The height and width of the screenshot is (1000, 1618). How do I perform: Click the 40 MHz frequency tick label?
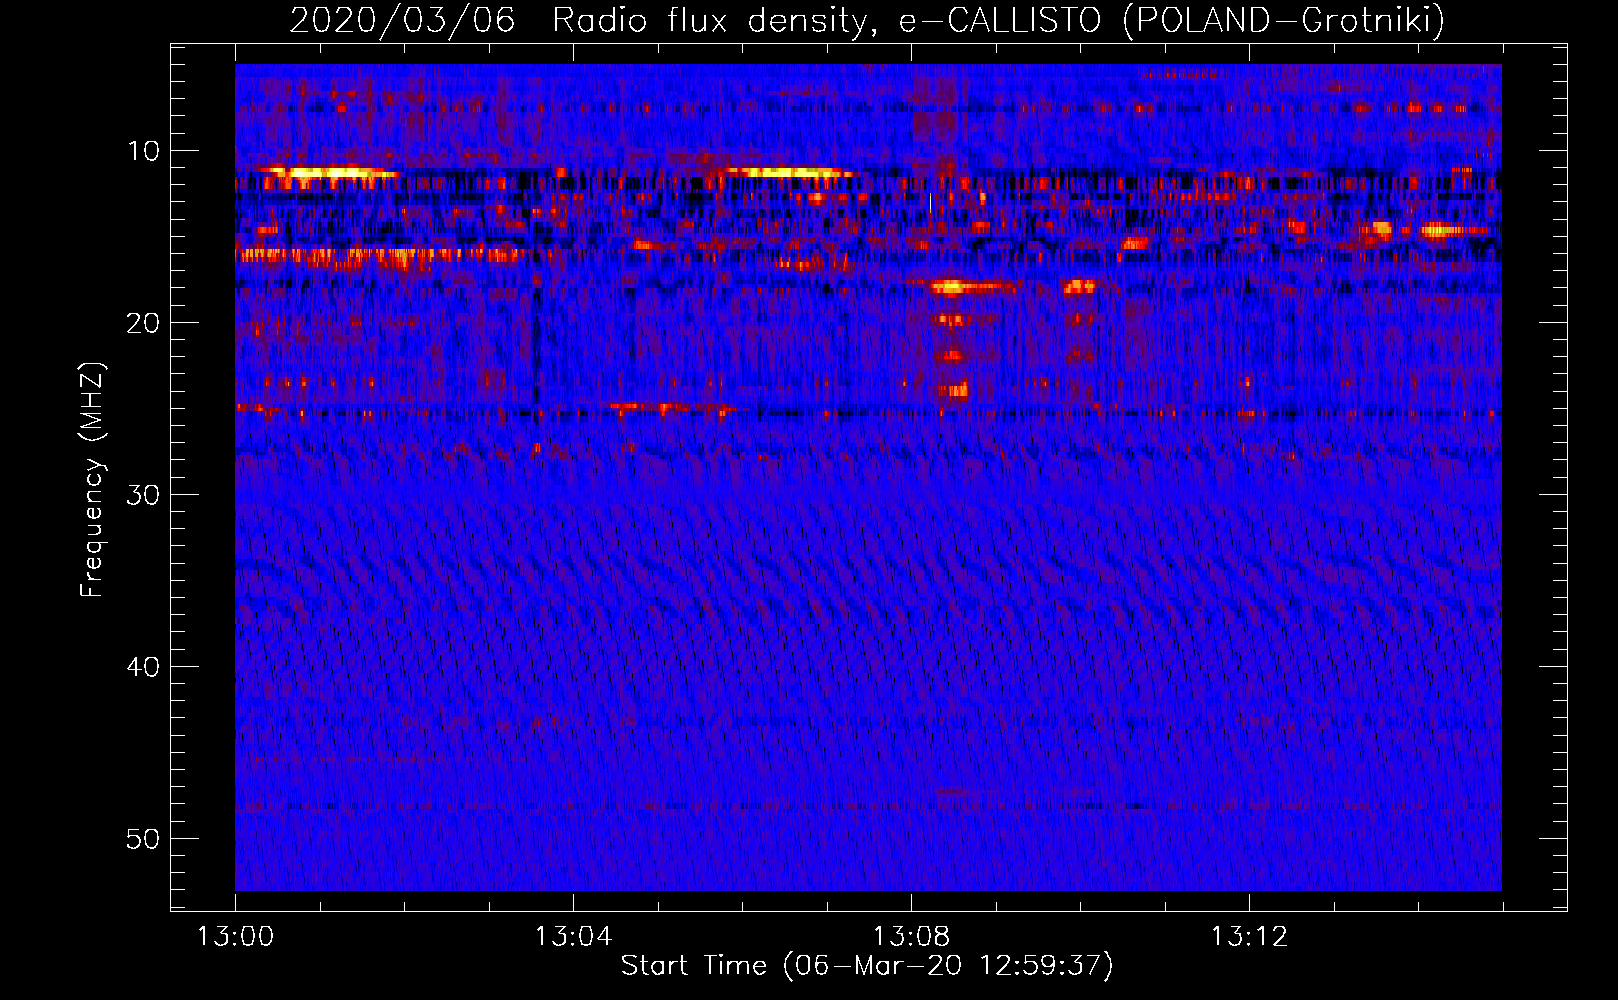[x=143, y=667]
